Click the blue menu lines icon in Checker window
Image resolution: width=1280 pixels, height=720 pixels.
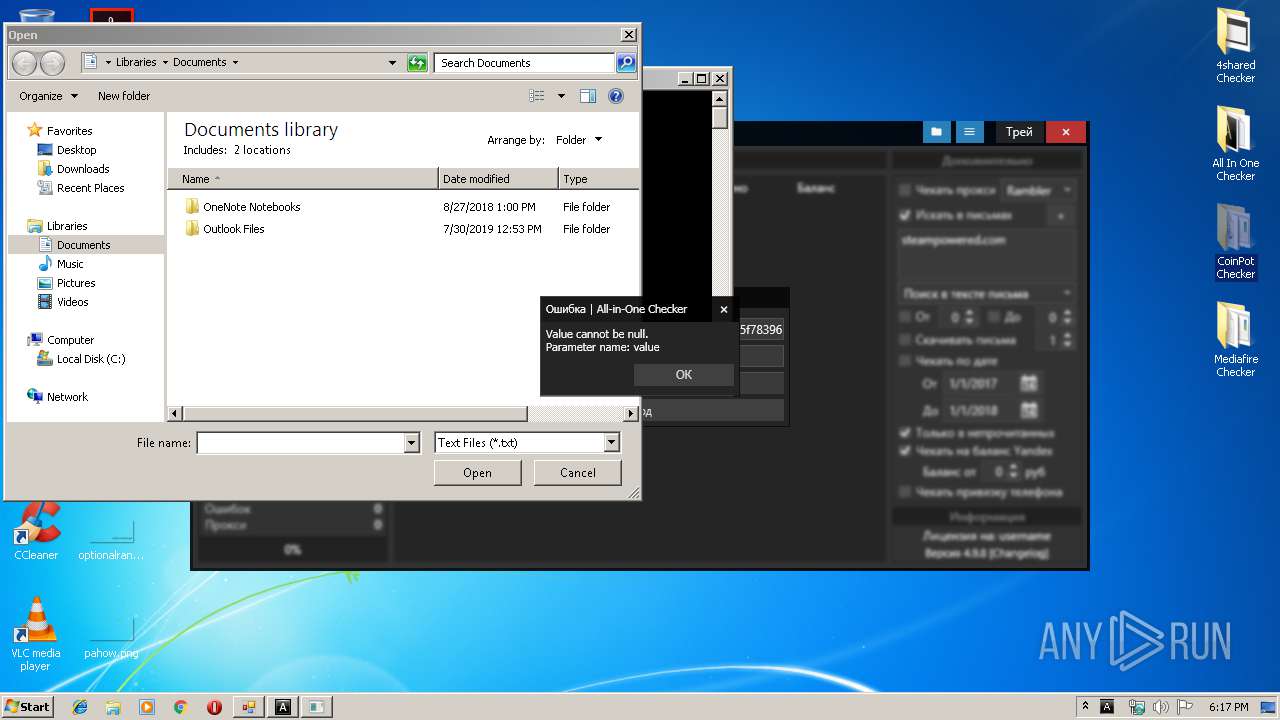click(x=969, y=132)
